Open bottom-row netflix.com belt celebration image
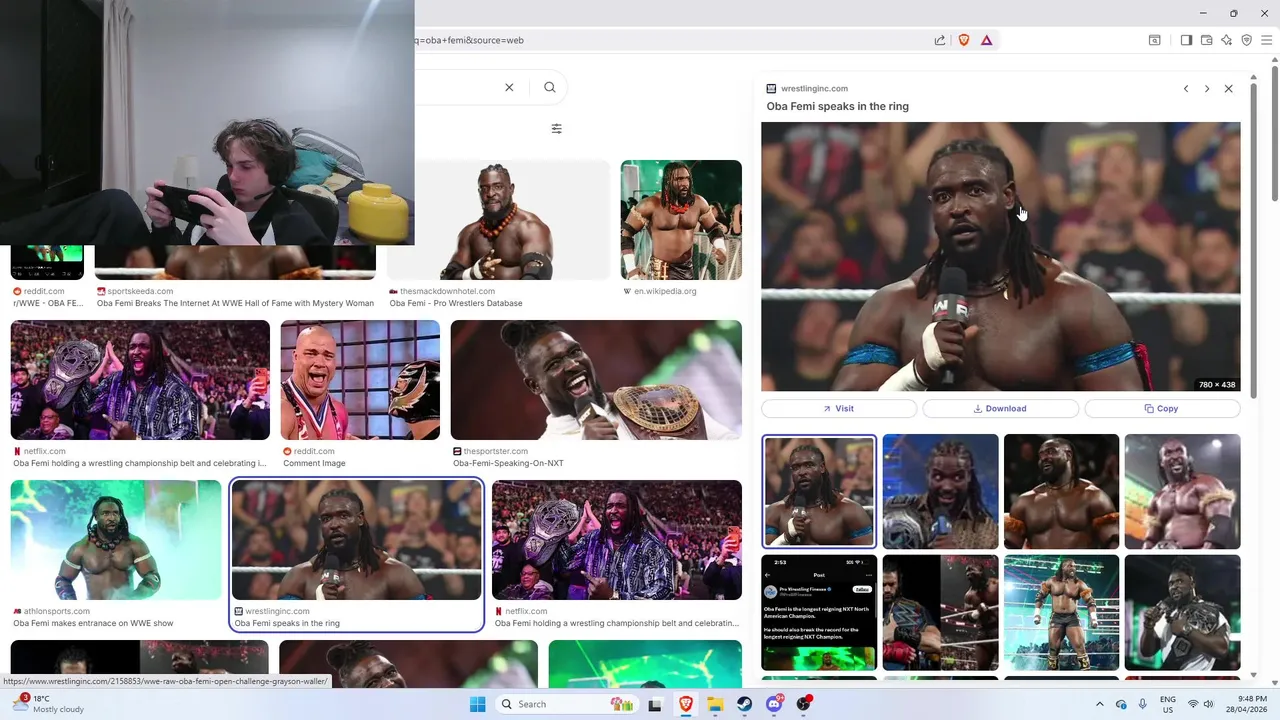This screenshot has width=1280, height=720. pos(617,540)
